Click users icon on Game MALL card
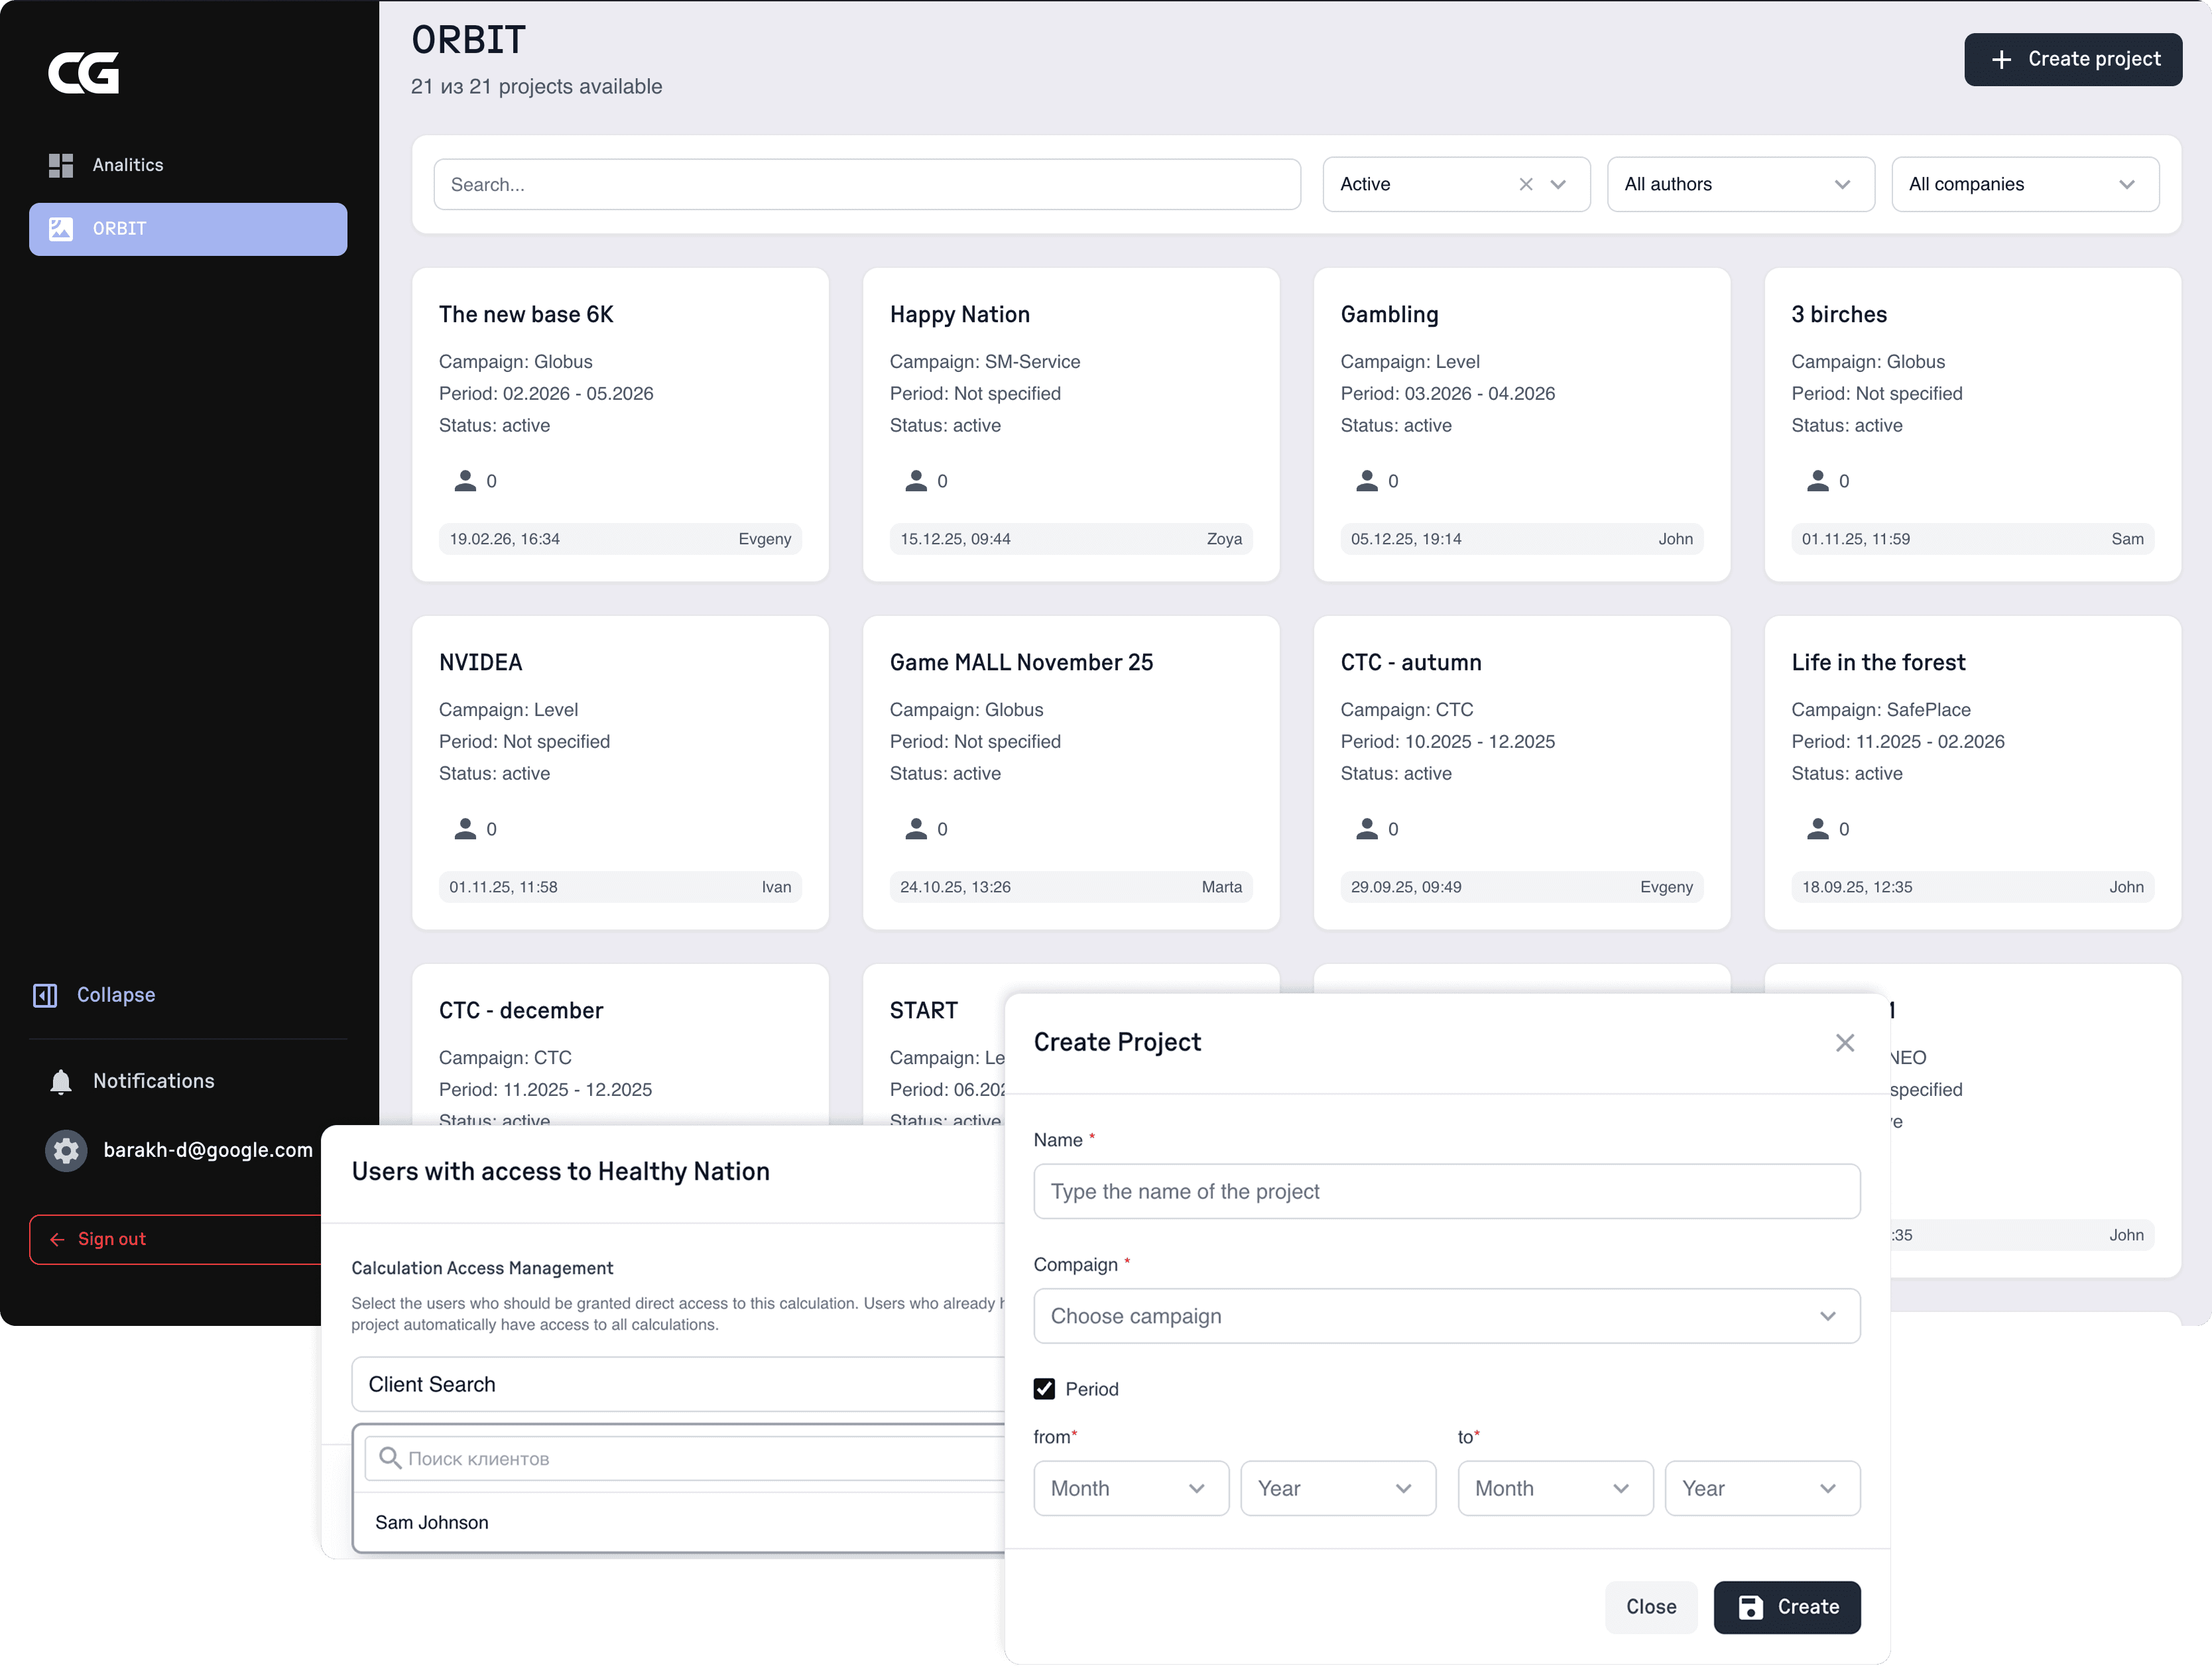2212x1668 pixels. click(916, 829)
